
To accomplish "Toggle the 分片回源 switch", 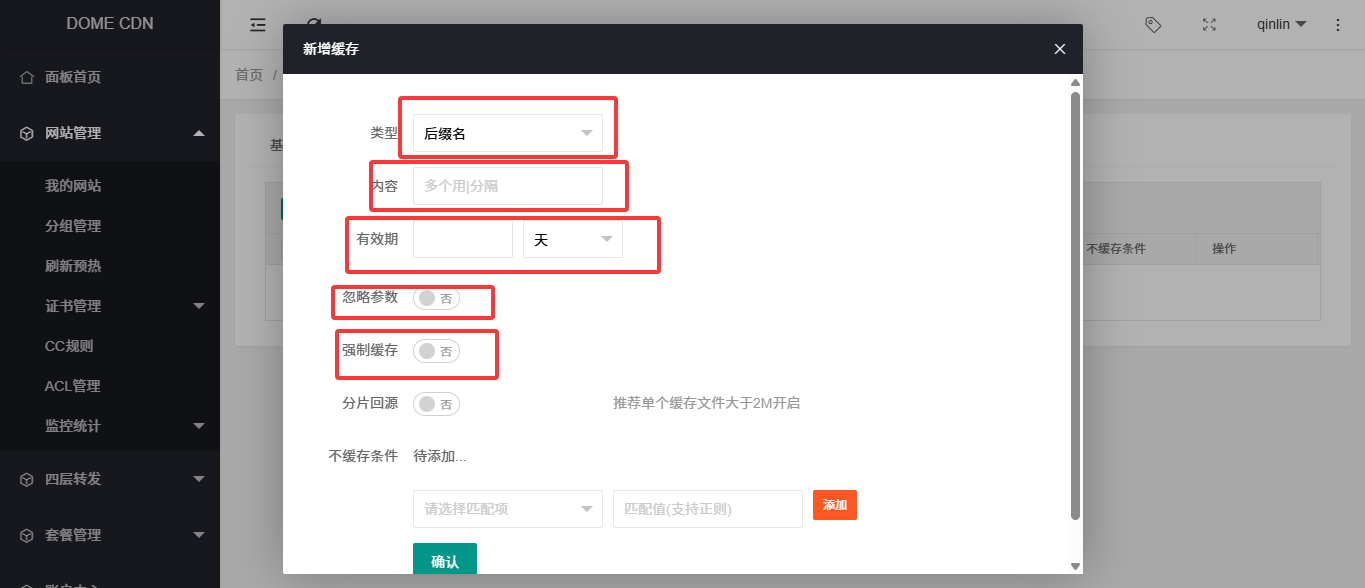I will coord(436,404).
